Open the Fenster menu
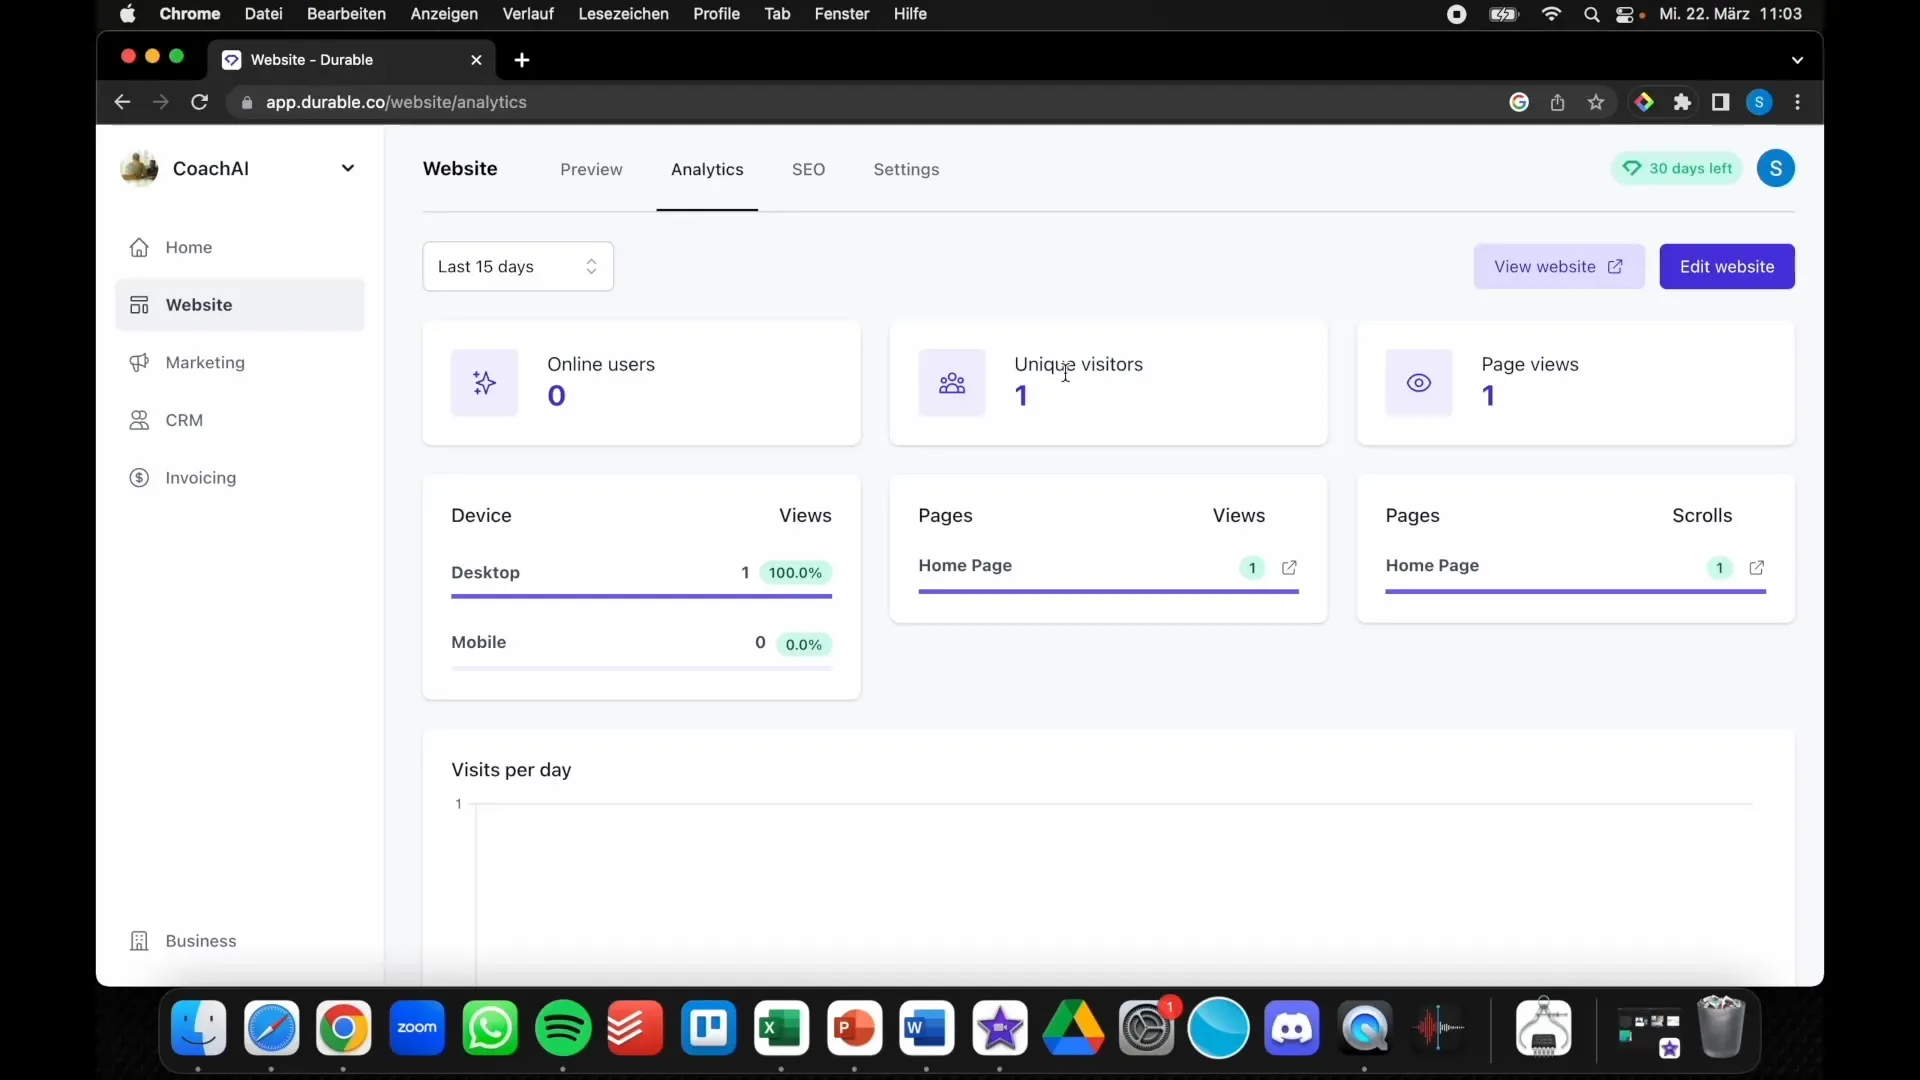The image size is (1920, 1080). [842, 14]
